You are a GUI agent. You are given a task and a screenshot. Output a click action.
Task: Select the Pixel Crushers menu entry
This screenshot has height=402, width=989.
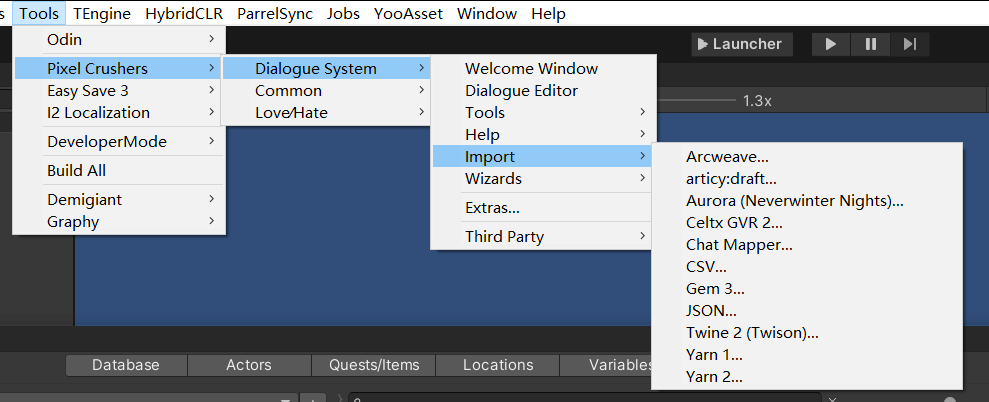tap(119, 68)
